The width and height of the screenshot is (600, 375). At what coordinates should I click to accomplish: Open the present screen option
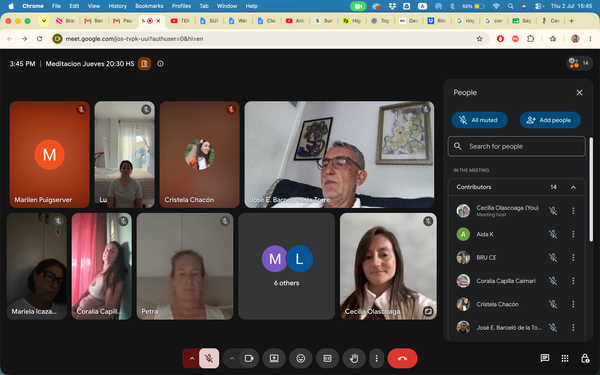(274, 358)
